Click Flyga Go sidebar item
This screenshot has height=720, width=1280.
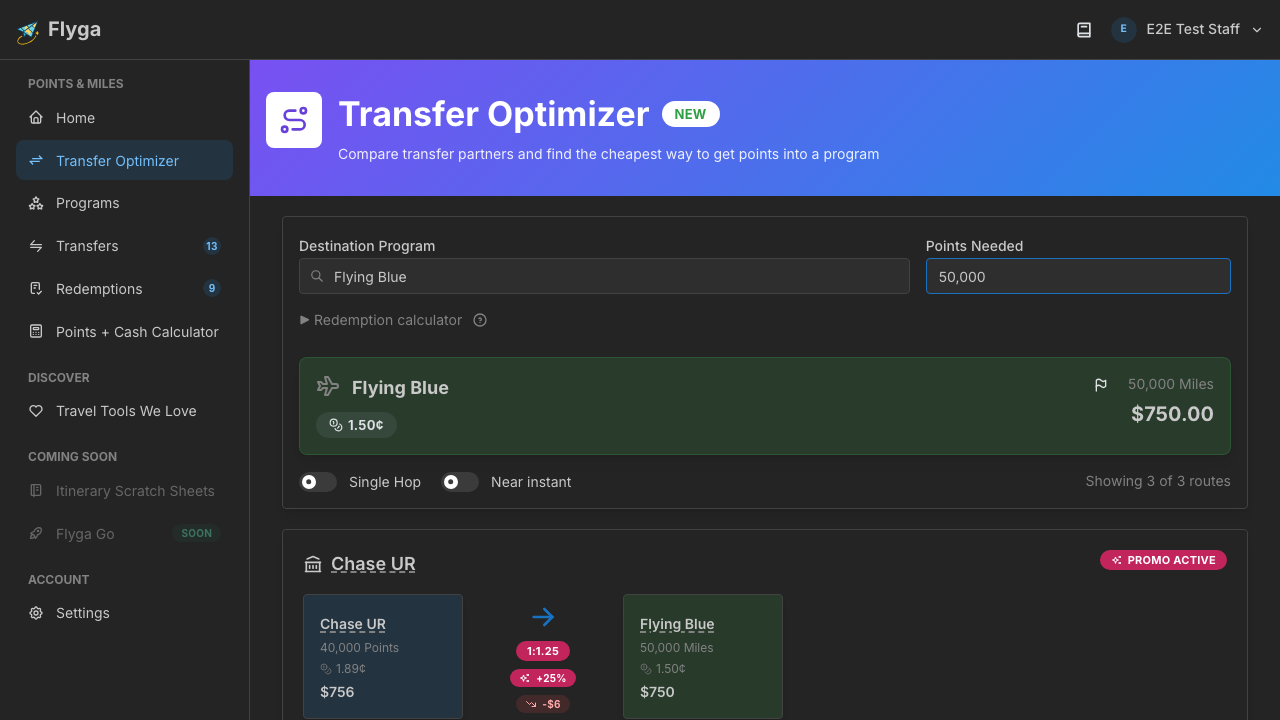click(124, 534)
